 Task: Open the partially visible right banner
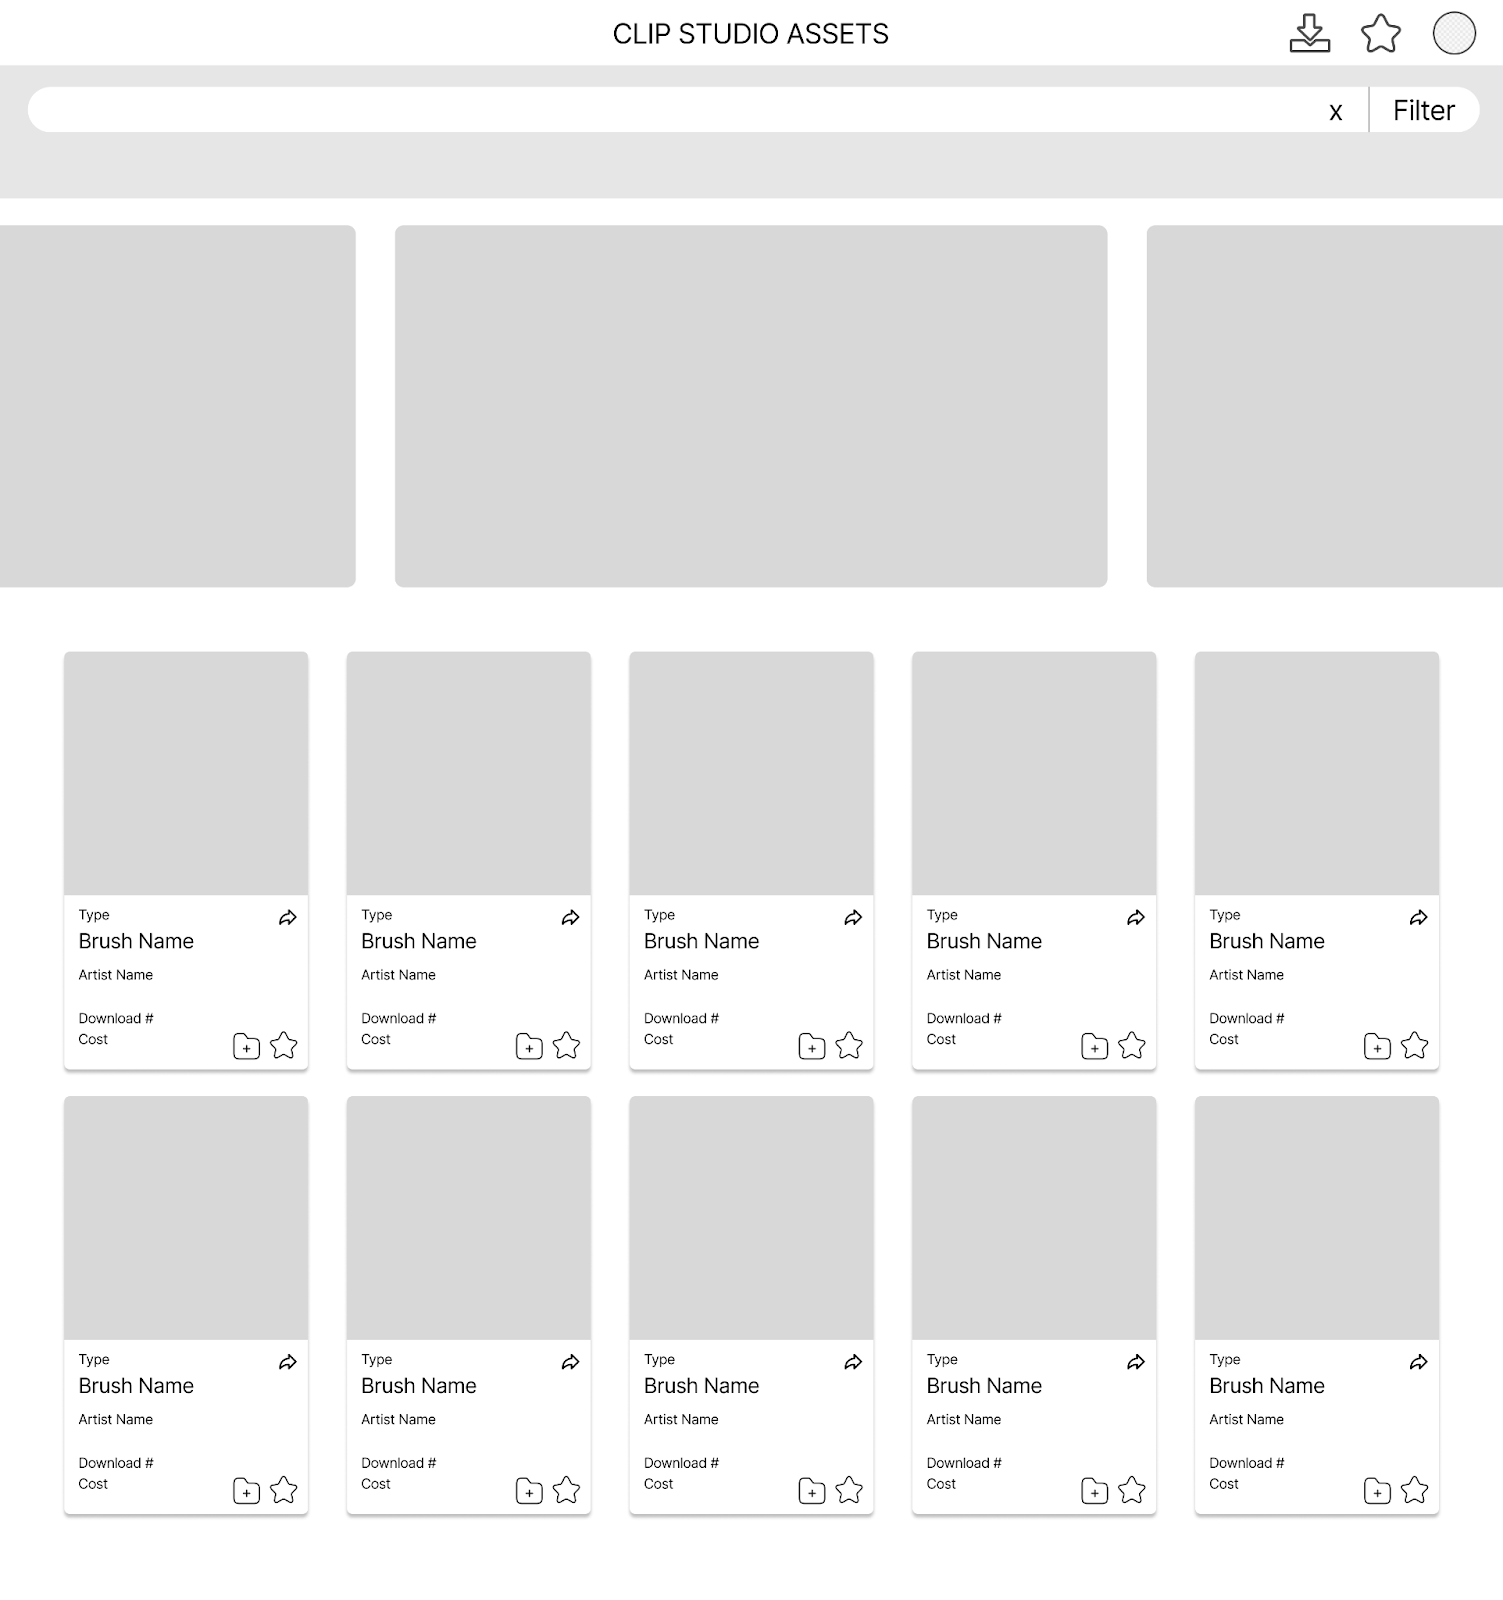click(x=1325, y=406)
